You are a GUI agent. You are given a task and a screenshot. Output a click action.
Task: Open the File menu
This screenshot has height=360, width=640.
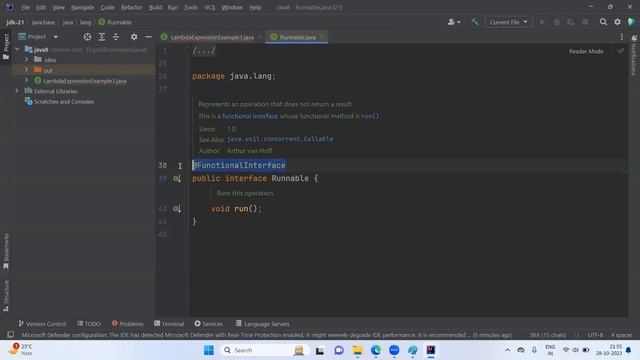pyautogui.click(x=25, y=7)
